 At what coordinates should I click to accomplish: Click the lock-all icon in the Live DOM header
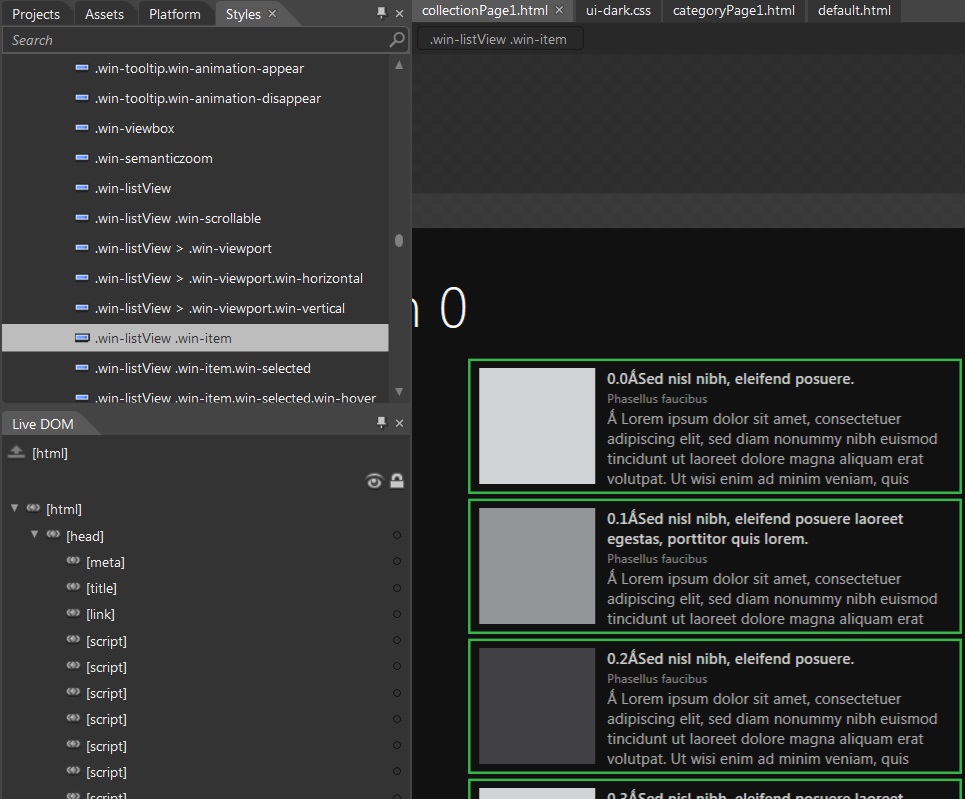tap(397, 481)
